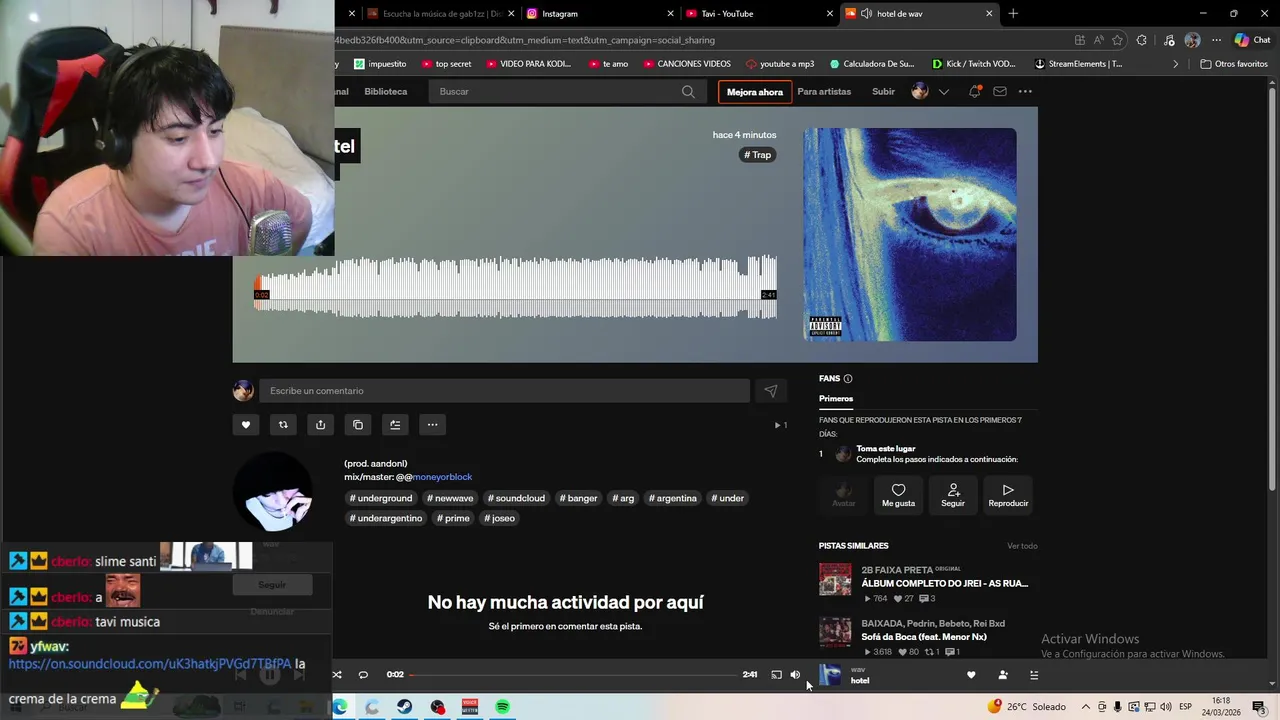Like the playing track in player bar
This screenshot has width=1280, height=720.
pyautogui.click(x=970, y=675)
